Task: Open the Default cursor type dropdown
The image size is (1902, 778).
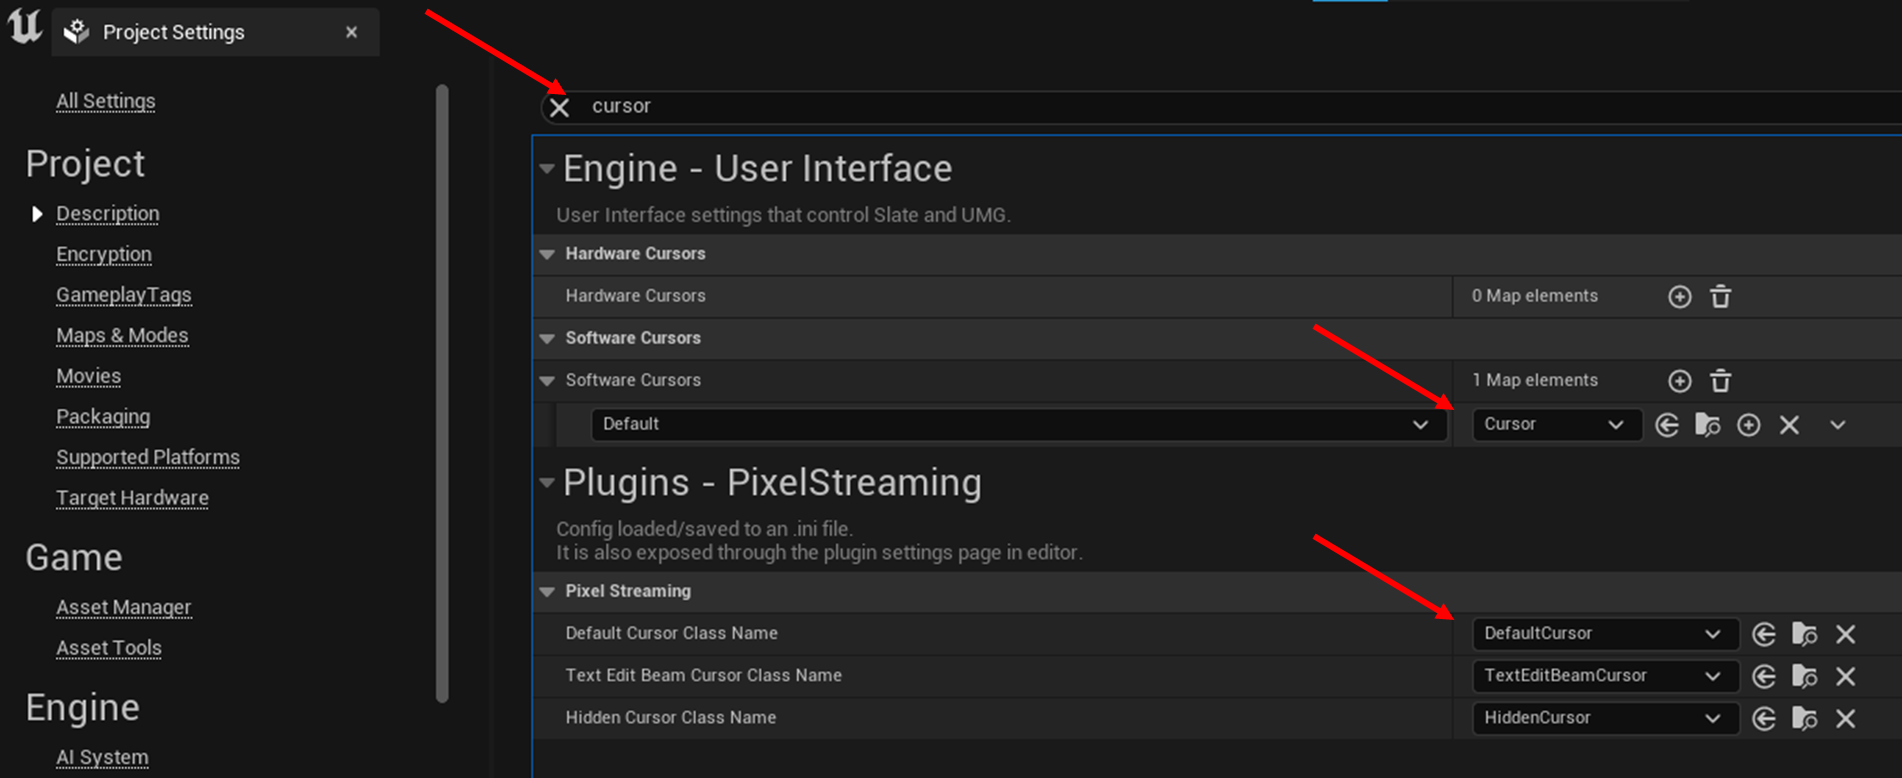Action: (x=1018, y=424)
